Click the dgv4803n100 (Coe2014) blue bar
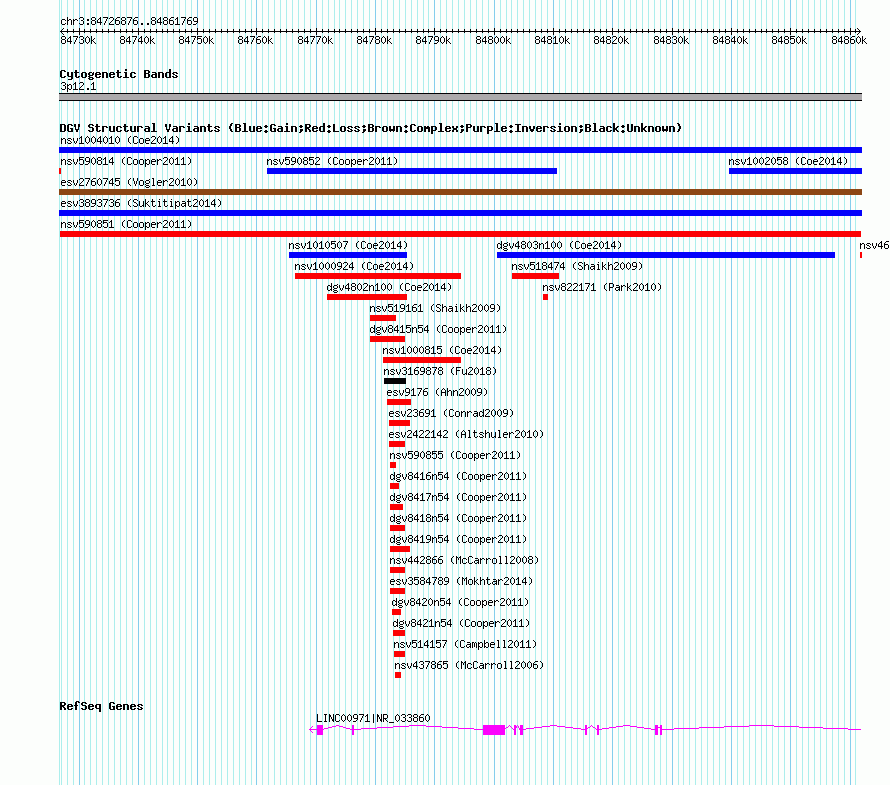 [x=666, y=255]
